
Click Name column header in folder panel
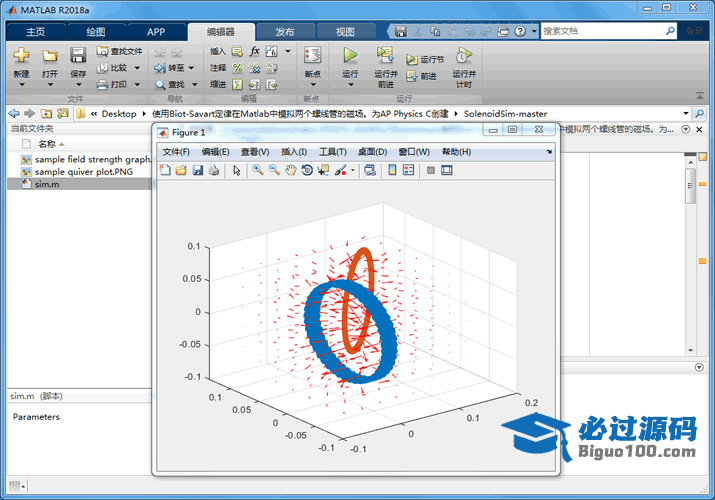47,144
